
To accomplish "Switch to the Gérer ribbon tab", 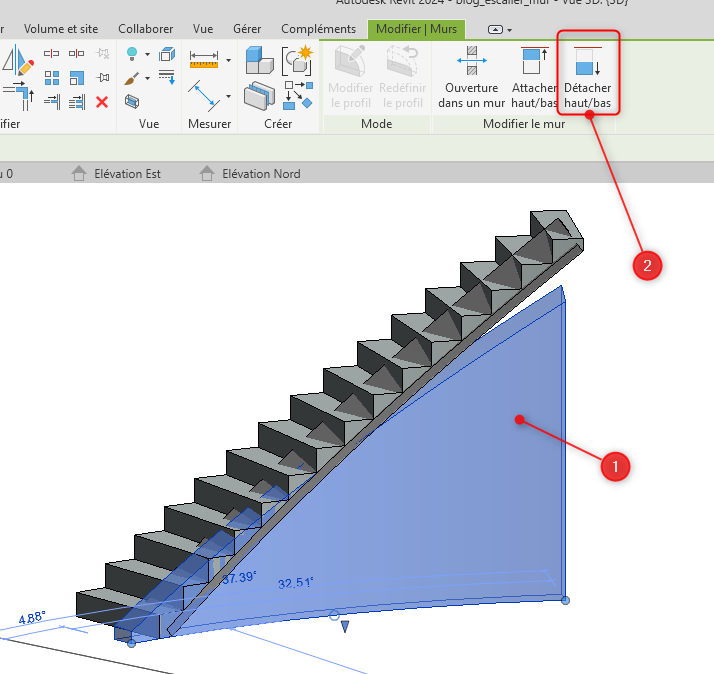I will 246,29.
